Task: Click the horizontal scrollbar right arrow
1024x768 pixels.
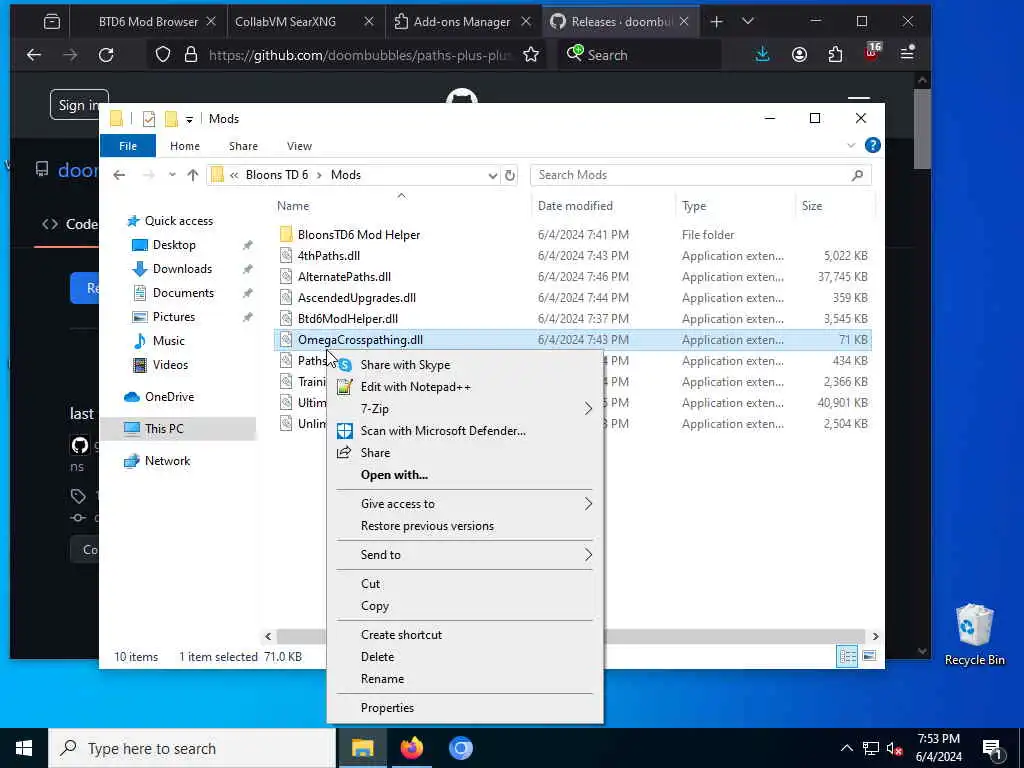Action: (x=875, y=636)
